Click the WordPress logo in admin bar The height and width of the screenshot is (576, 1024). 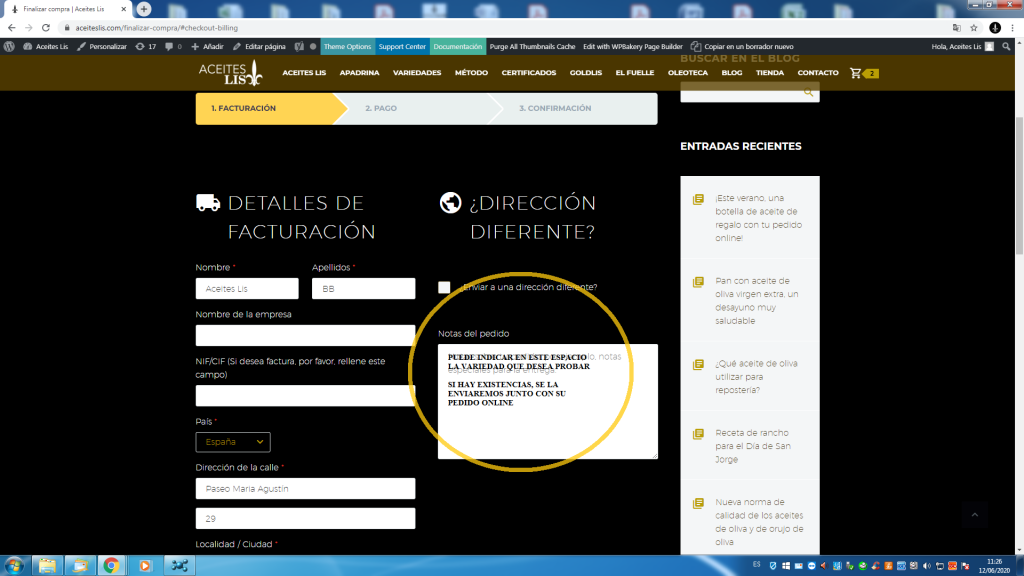pos(9,46)
